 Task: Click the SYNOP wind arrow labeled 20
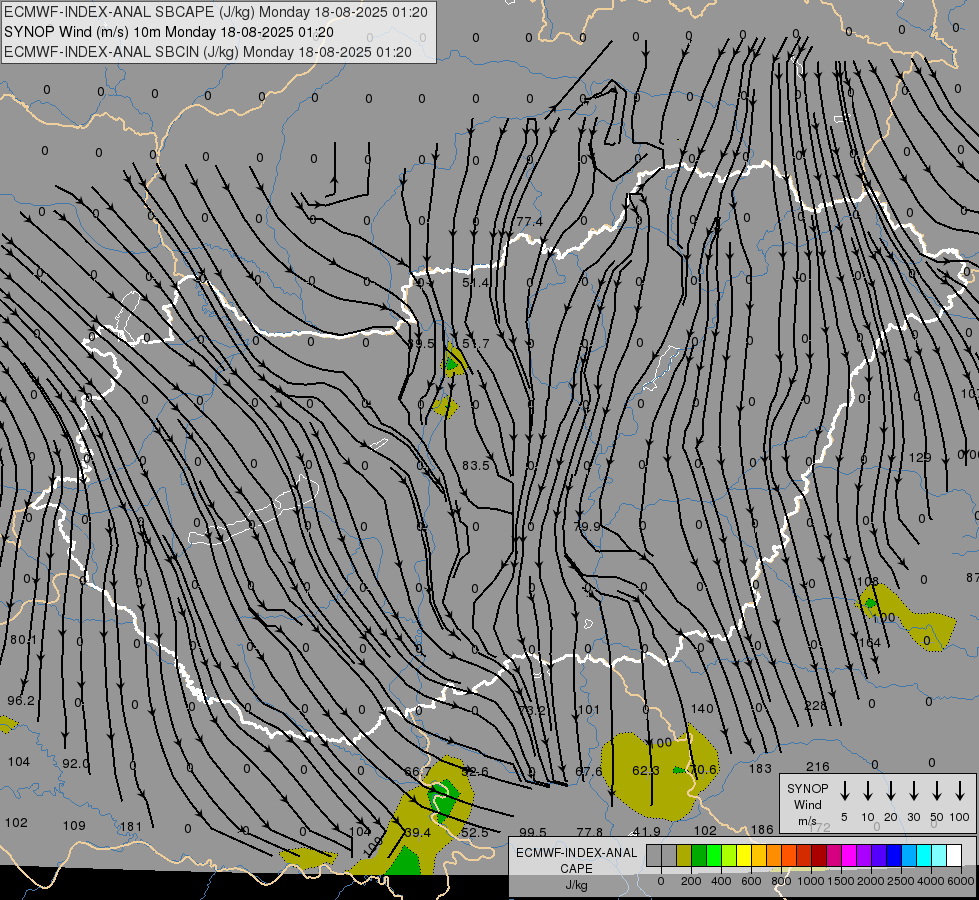pos(891,791)
